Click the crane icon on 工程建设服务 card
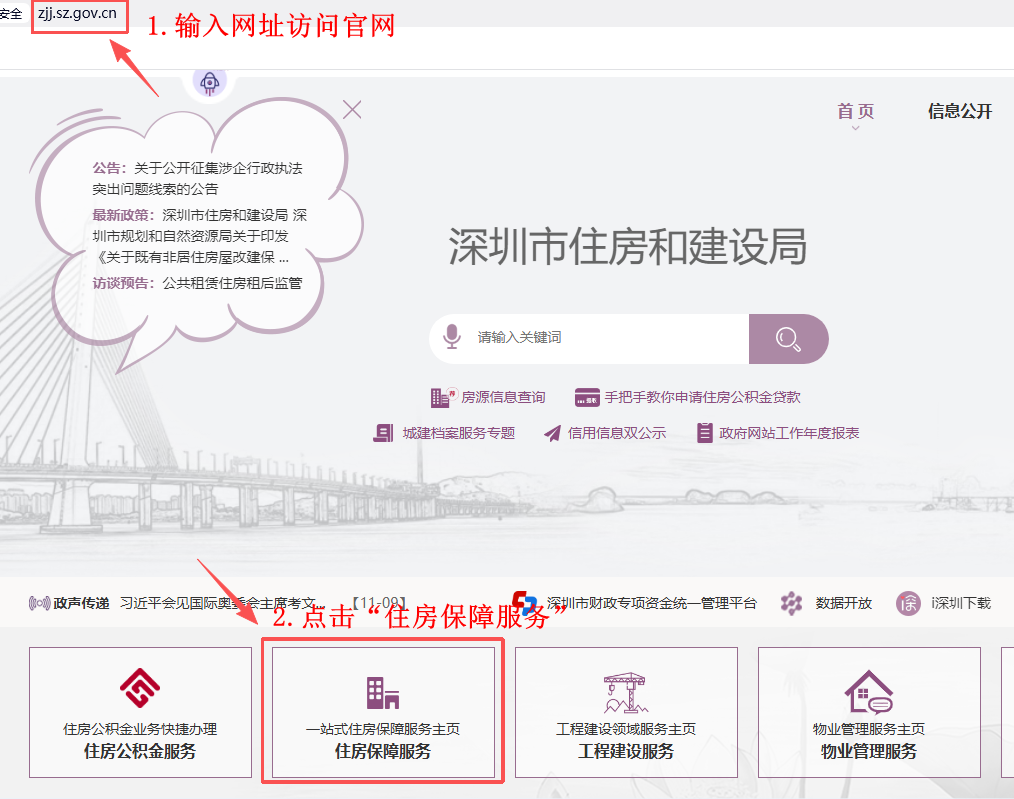Viewport: 1014px width, 799px height. click(x=626, y=692)
